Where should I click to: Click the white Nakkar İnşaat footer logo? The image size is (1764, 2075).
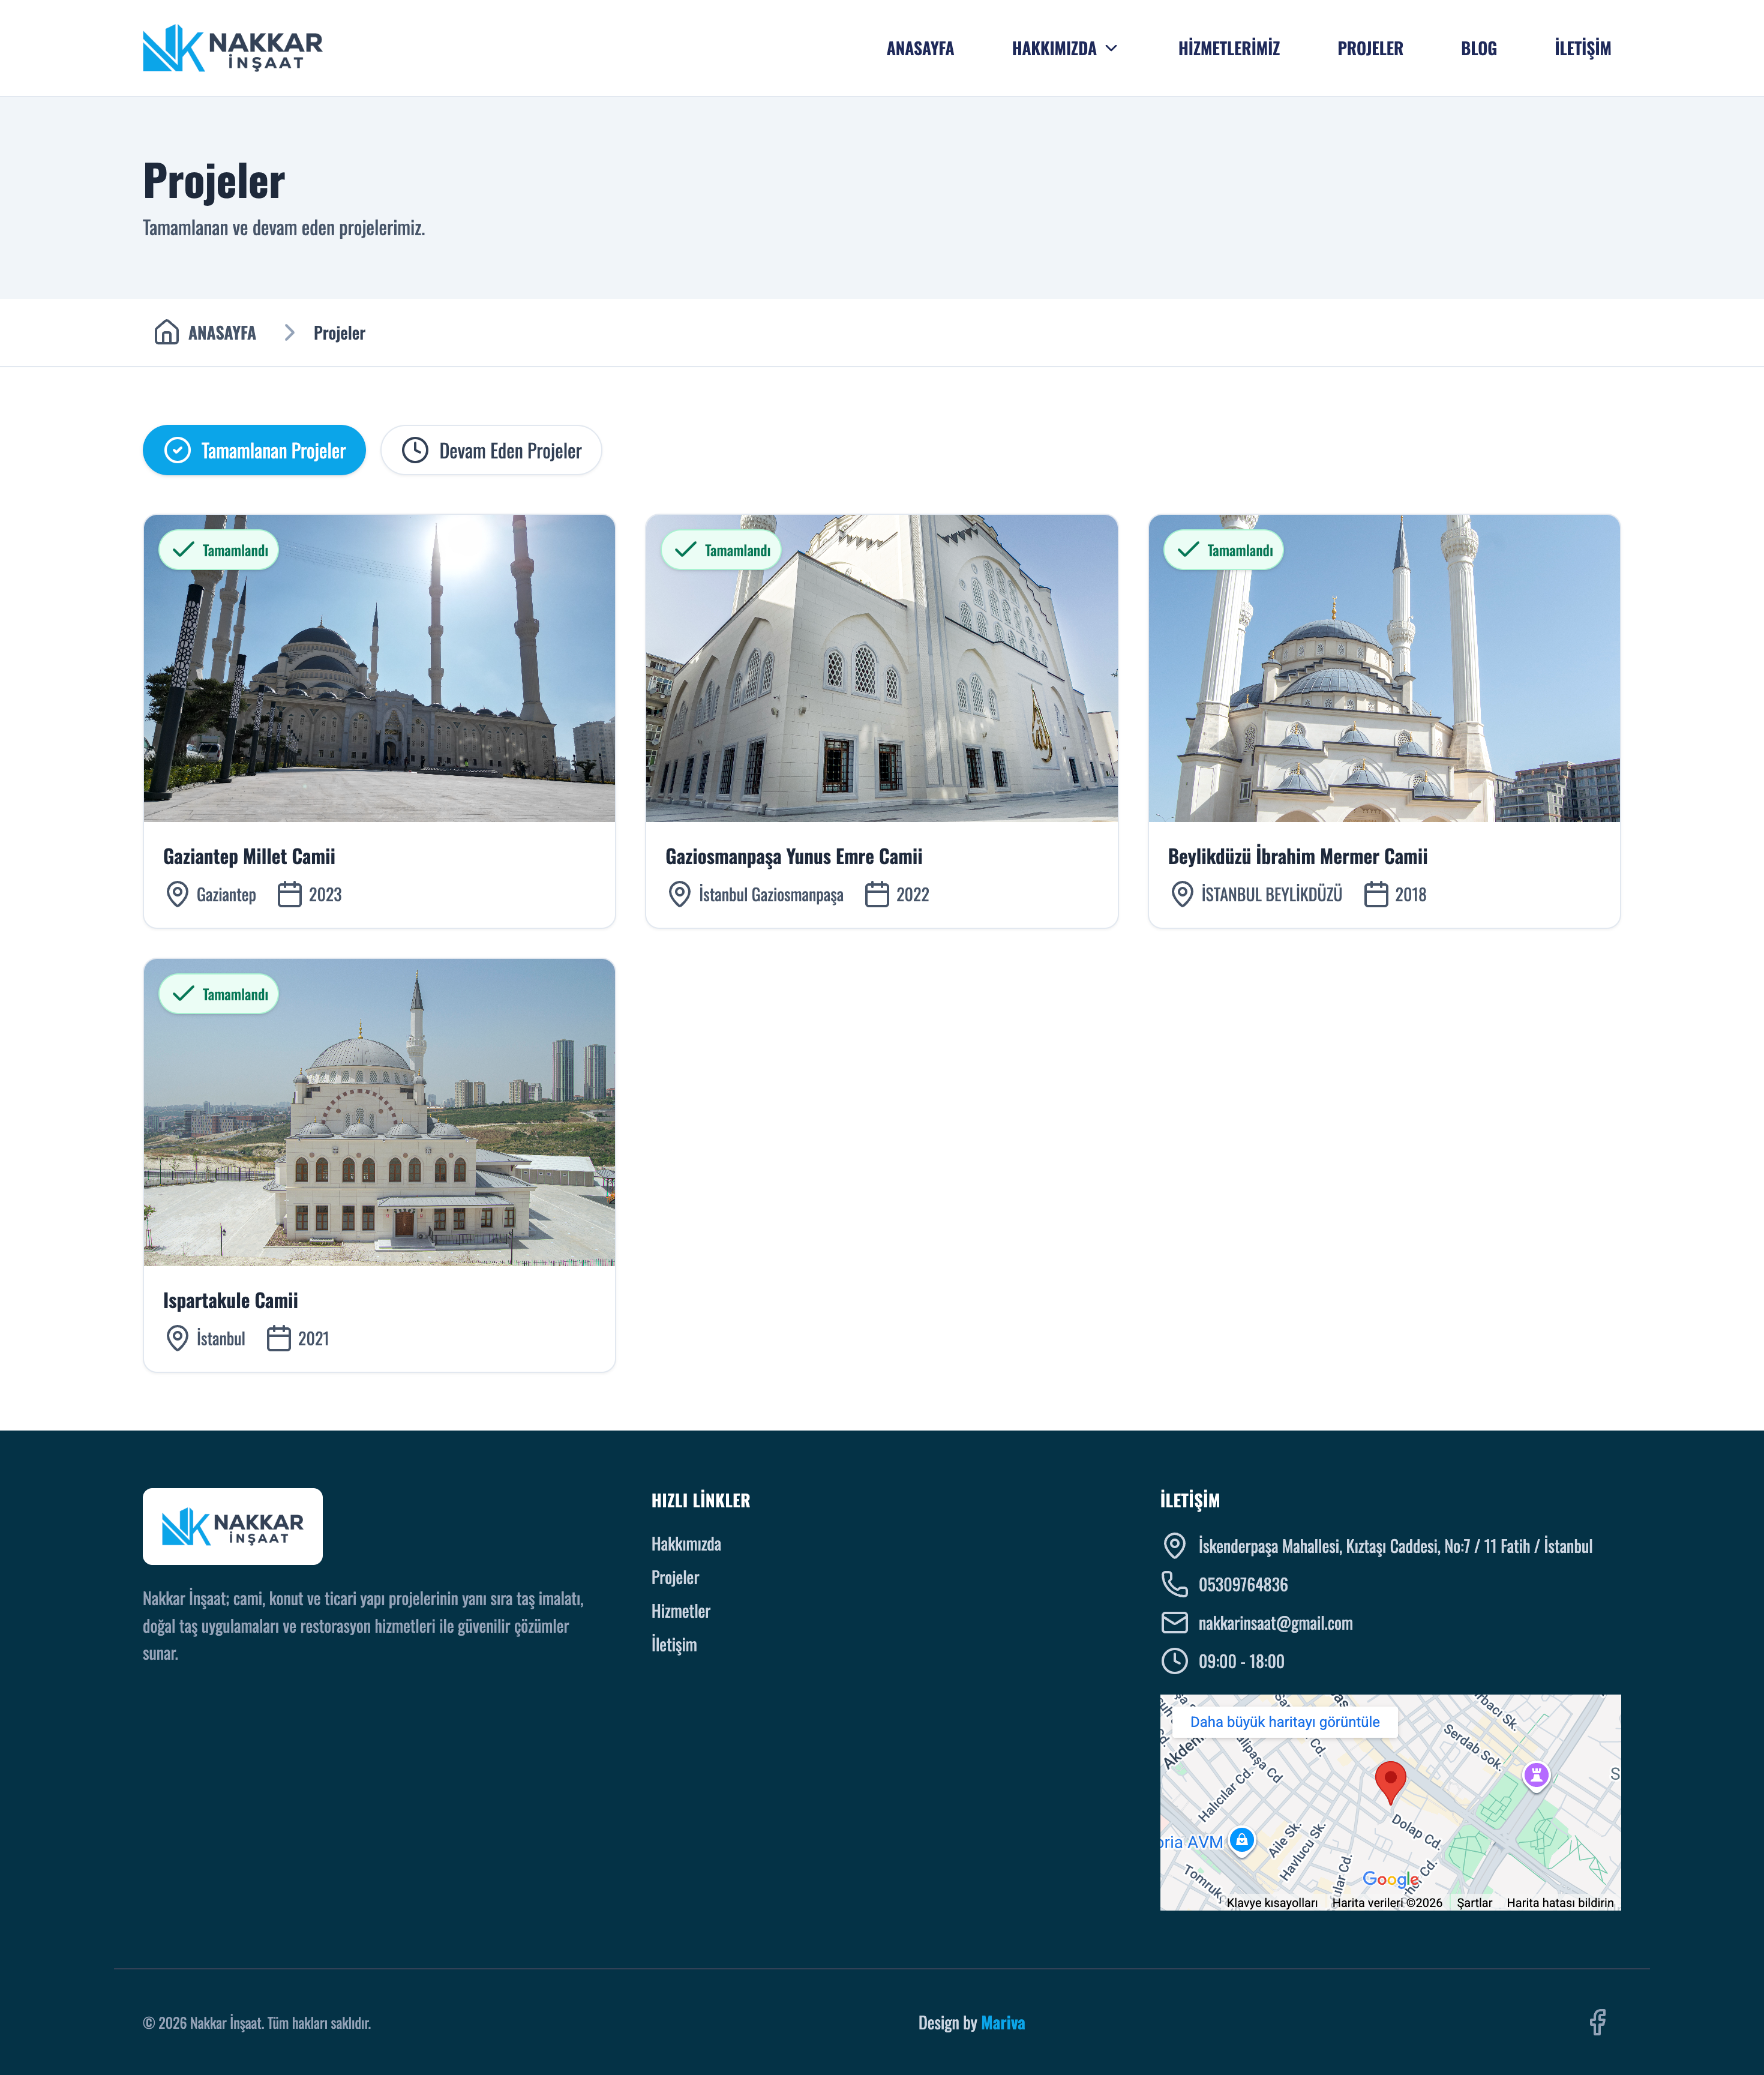pyautogui.click(x=232, y=1526)
